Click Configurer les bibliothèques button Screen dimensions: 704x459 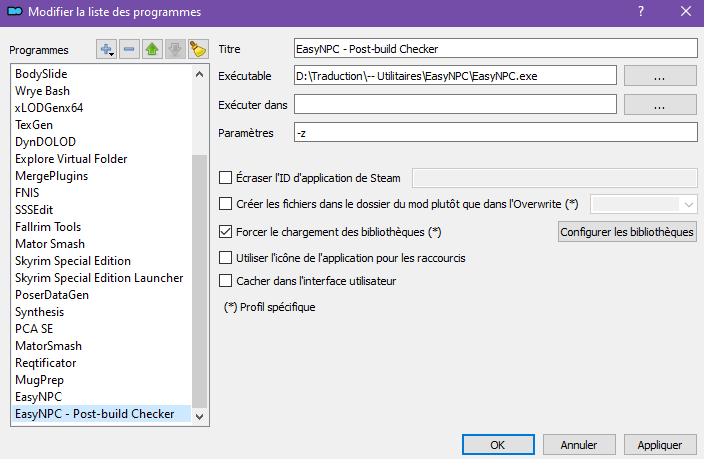coord(626,232)
